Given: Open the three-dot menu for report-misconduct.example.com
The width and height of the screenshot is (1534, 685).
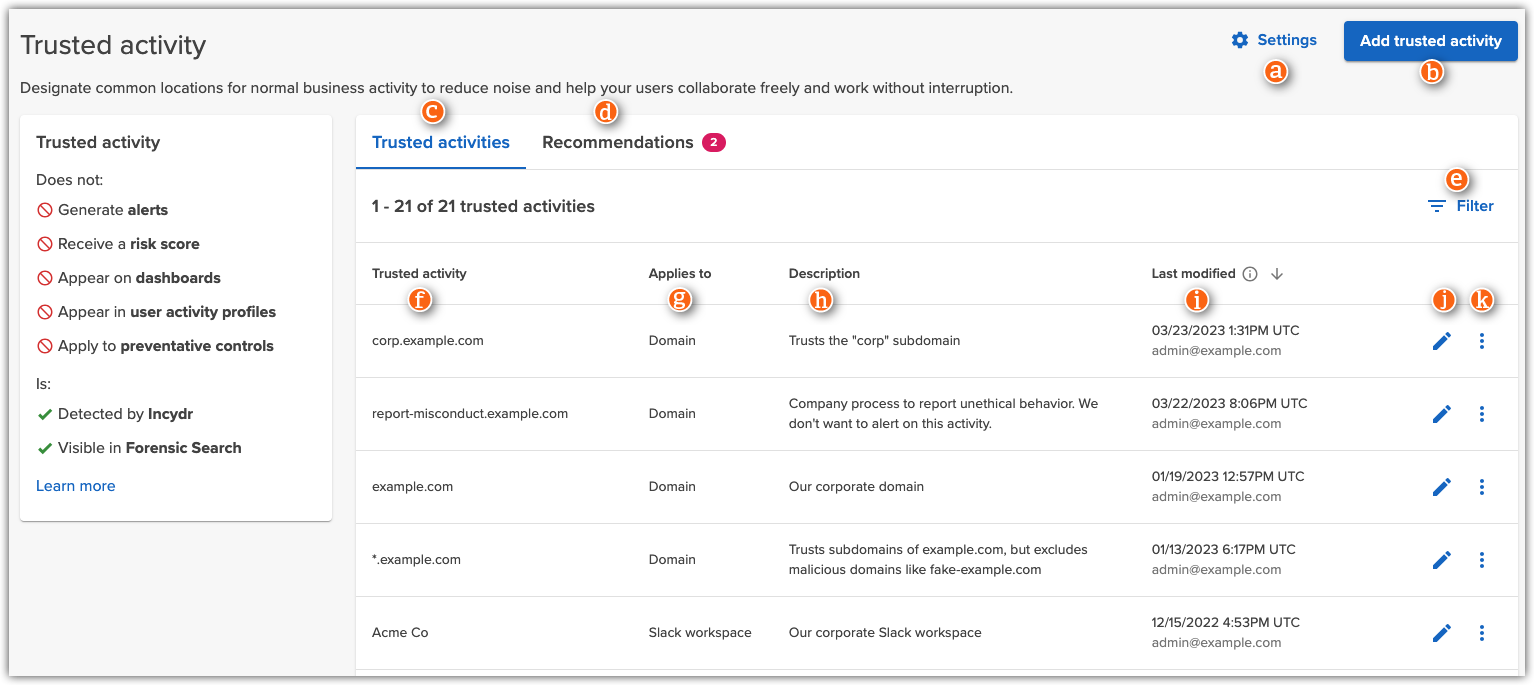Looking at the screenshot, I should click(x=1482, y=413).
